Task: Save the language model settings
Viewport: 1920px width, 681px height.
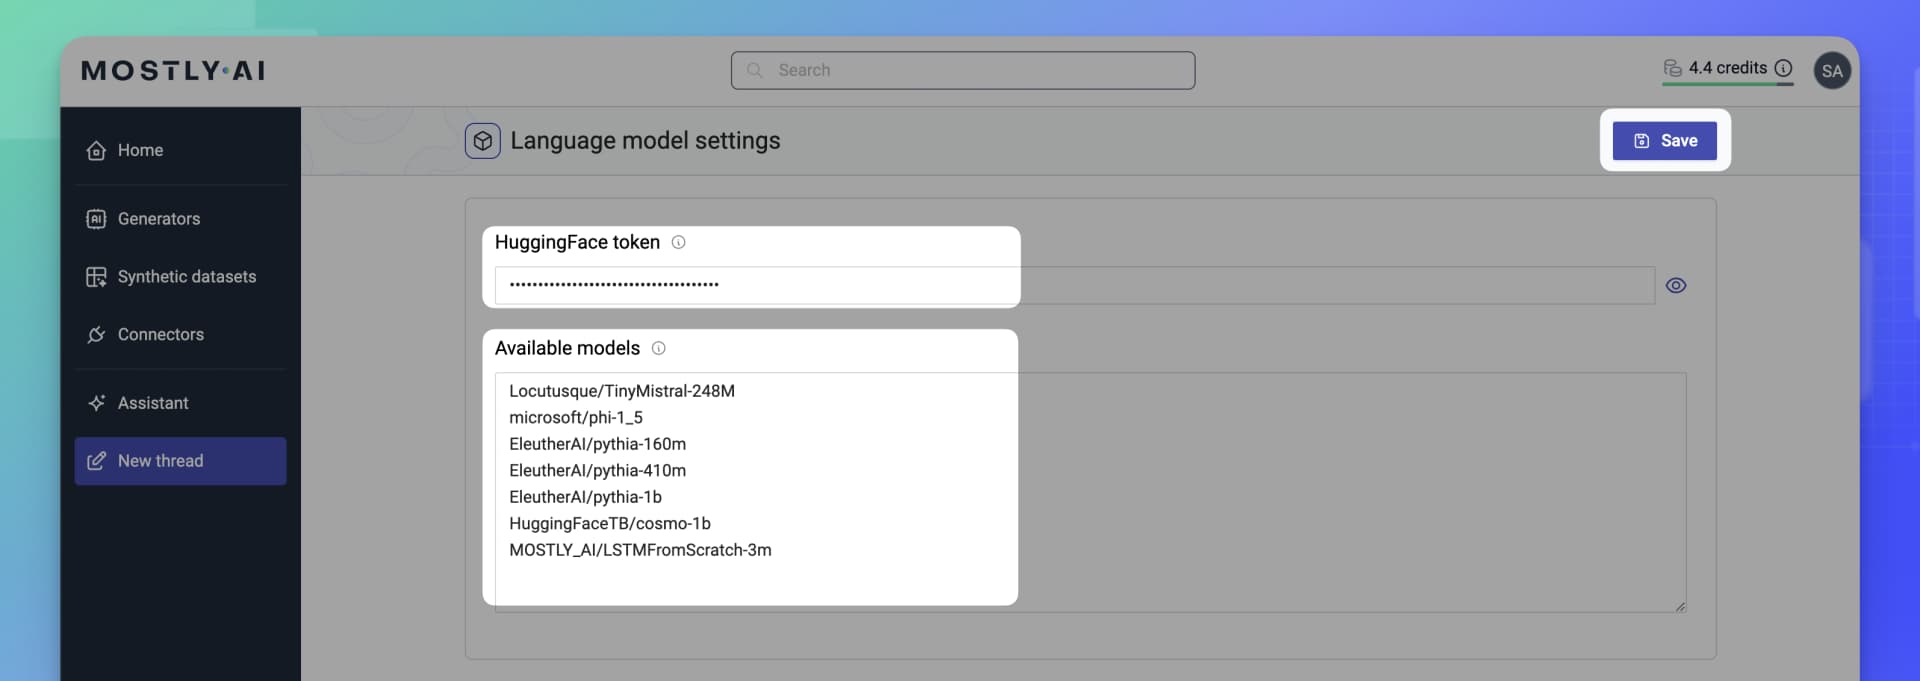Action: [x=1665, y=141]
